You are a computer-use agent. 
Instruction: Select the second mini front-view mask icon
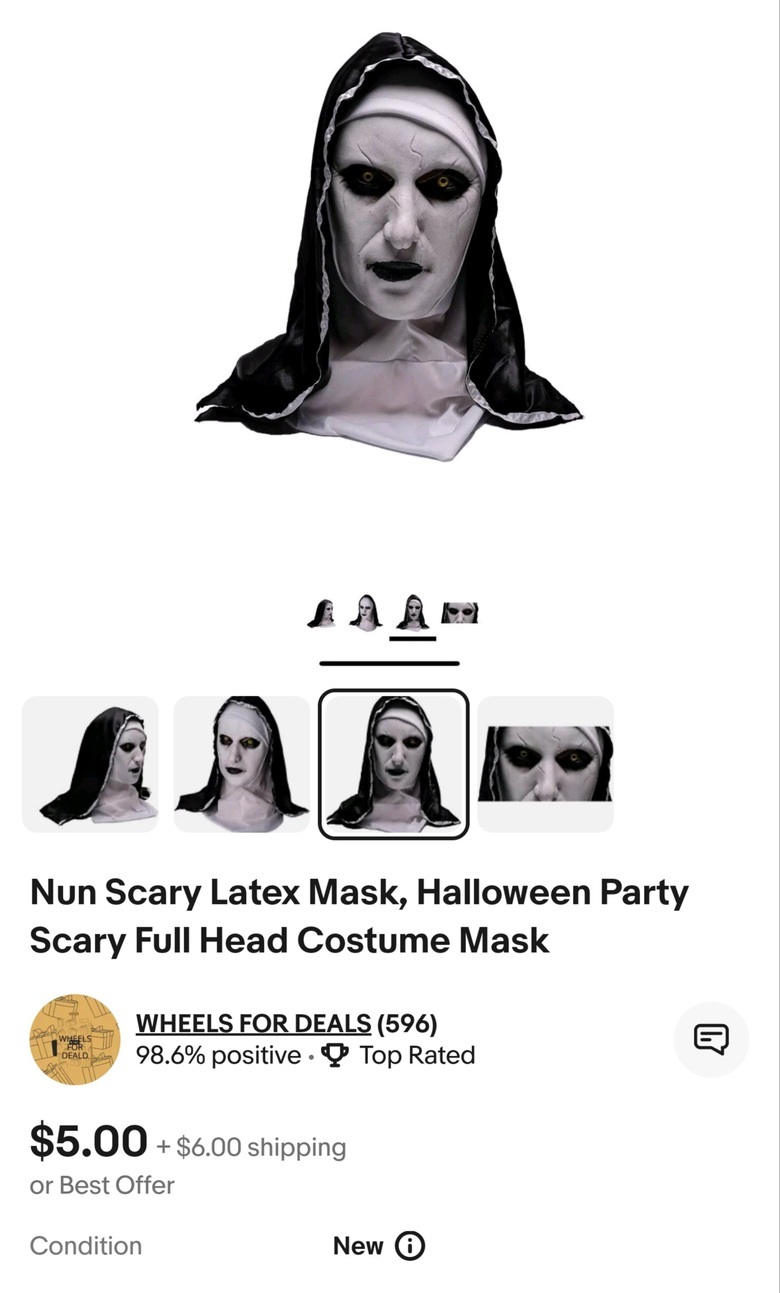(x=366, y=611)
